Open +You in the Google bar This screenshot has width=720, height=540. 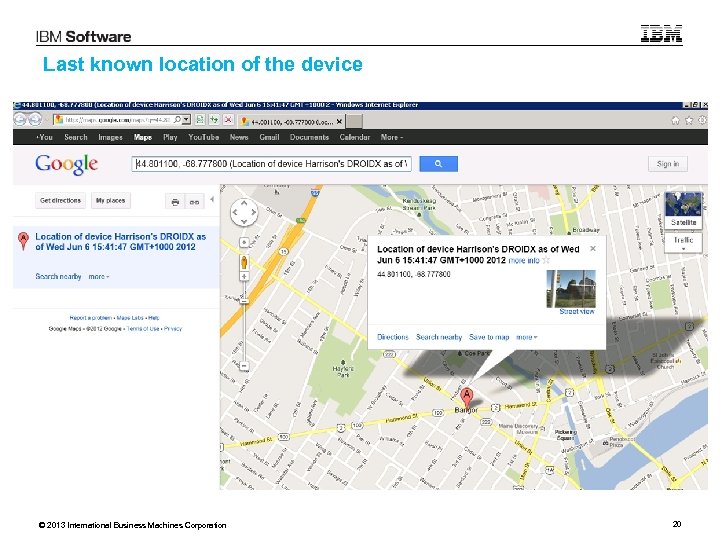[44, 137]
